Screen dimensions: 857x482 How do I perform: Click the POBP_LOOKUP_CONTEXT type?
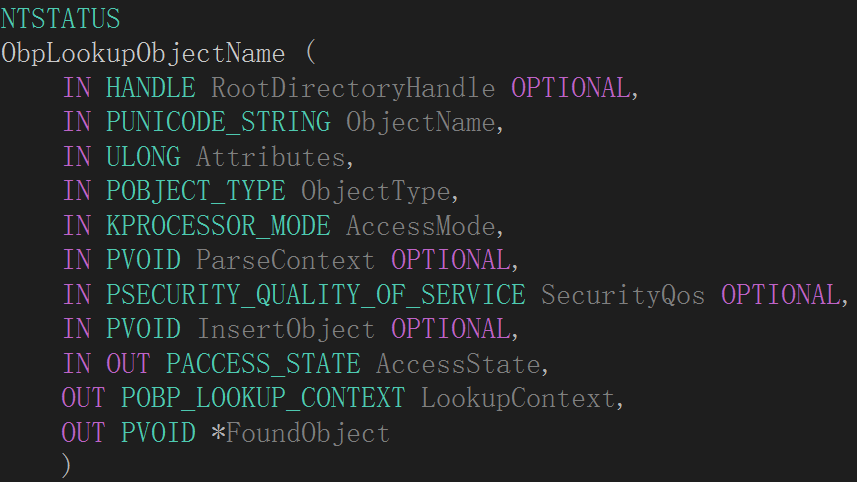(x=263, y=398)
